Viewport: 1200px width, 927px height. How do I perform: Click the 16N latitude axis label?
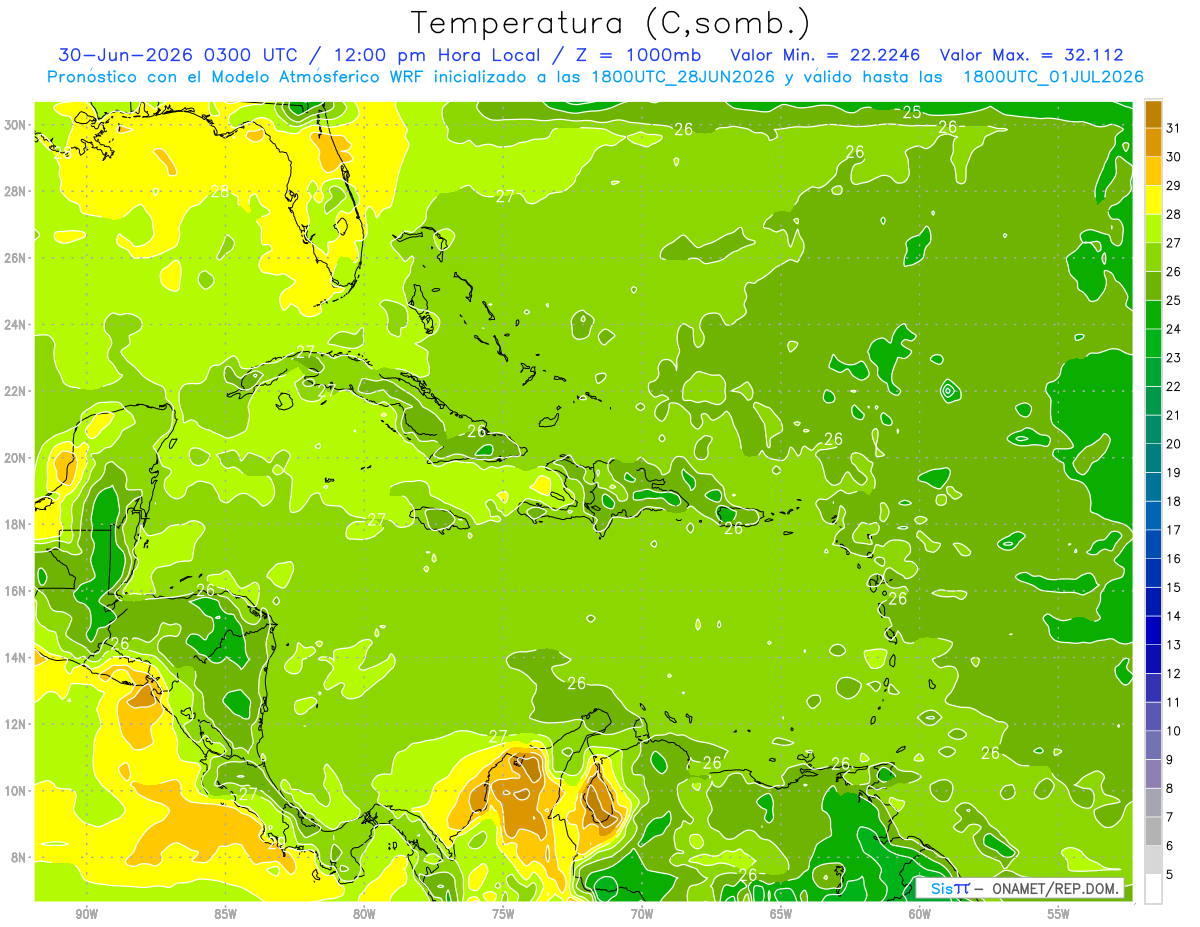(x=16, y=591)
